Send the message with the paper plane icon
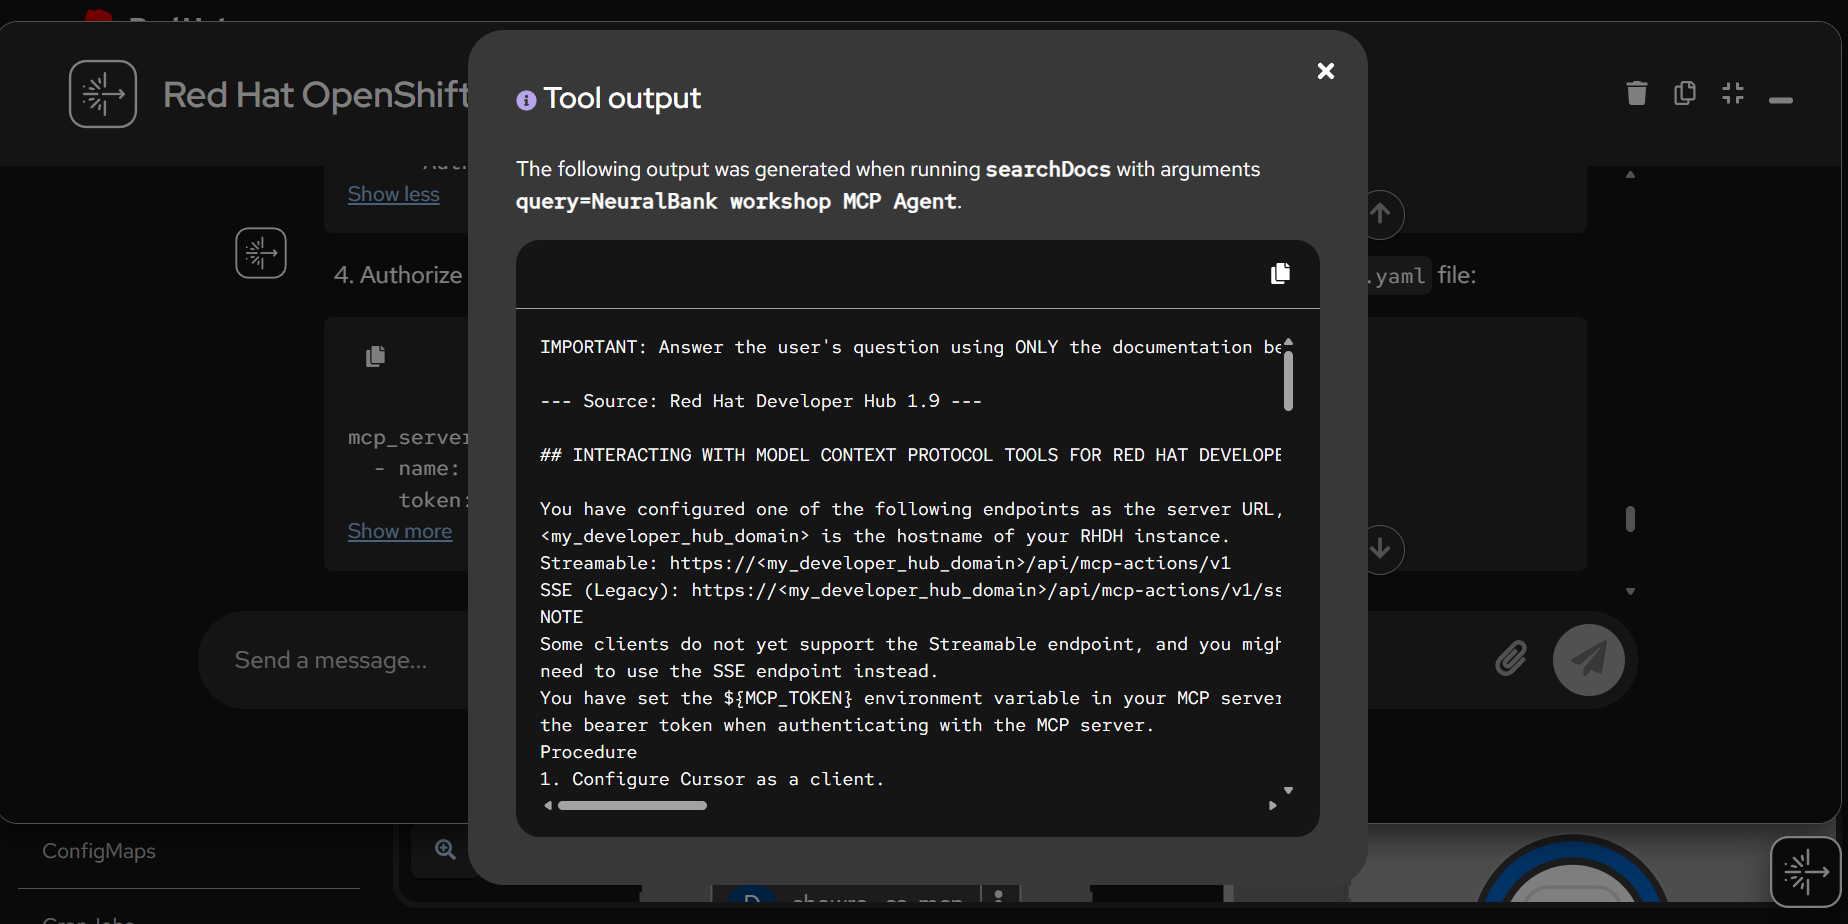Screen dimensions: 1848x924 [1589, 659]
